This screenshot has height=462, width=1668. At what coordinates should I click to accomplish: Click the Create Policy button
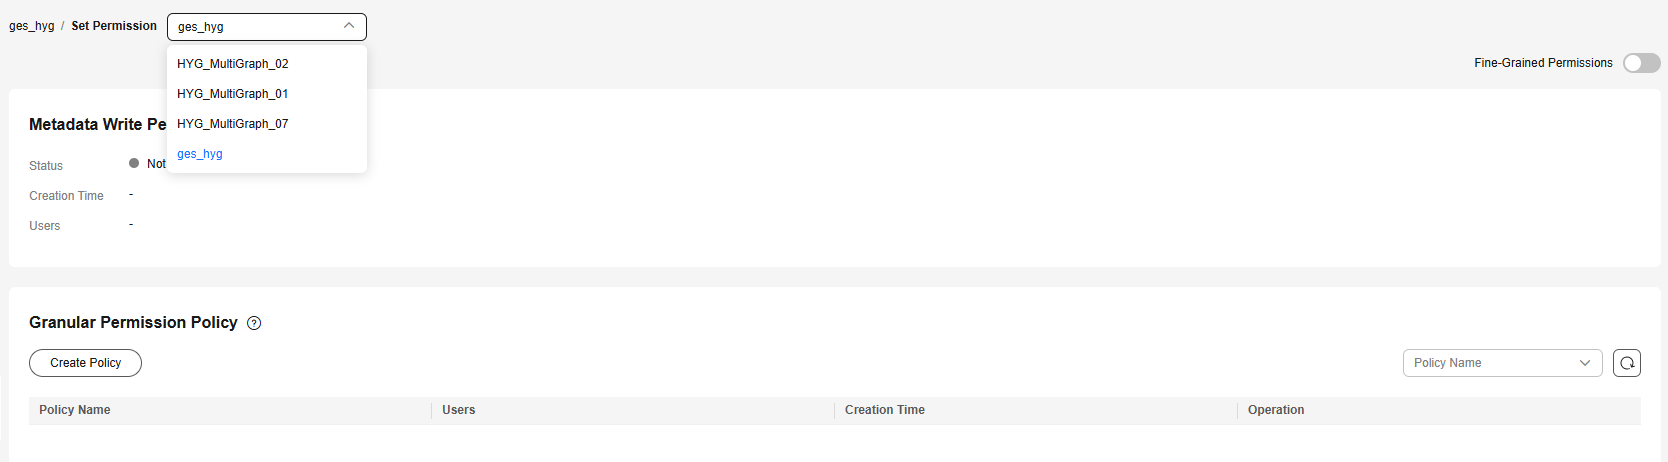[x=86, y=363]
